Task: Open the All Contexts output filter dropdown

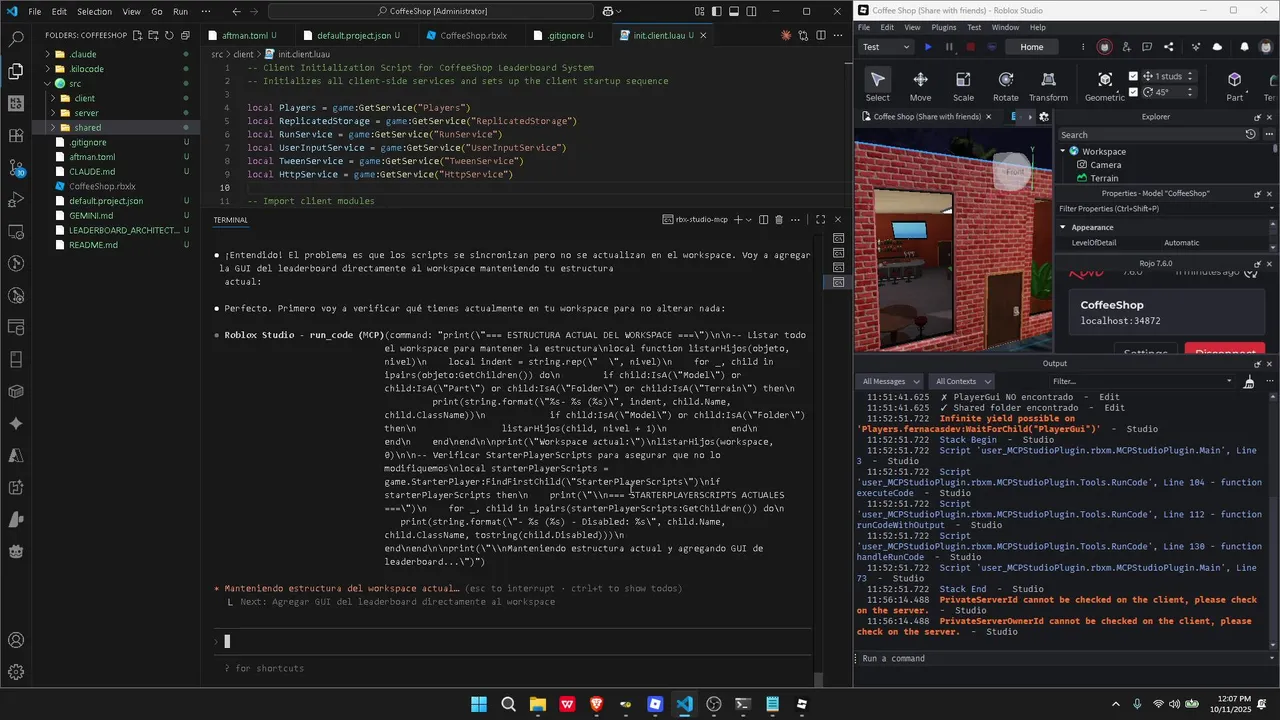Action: 962,381
